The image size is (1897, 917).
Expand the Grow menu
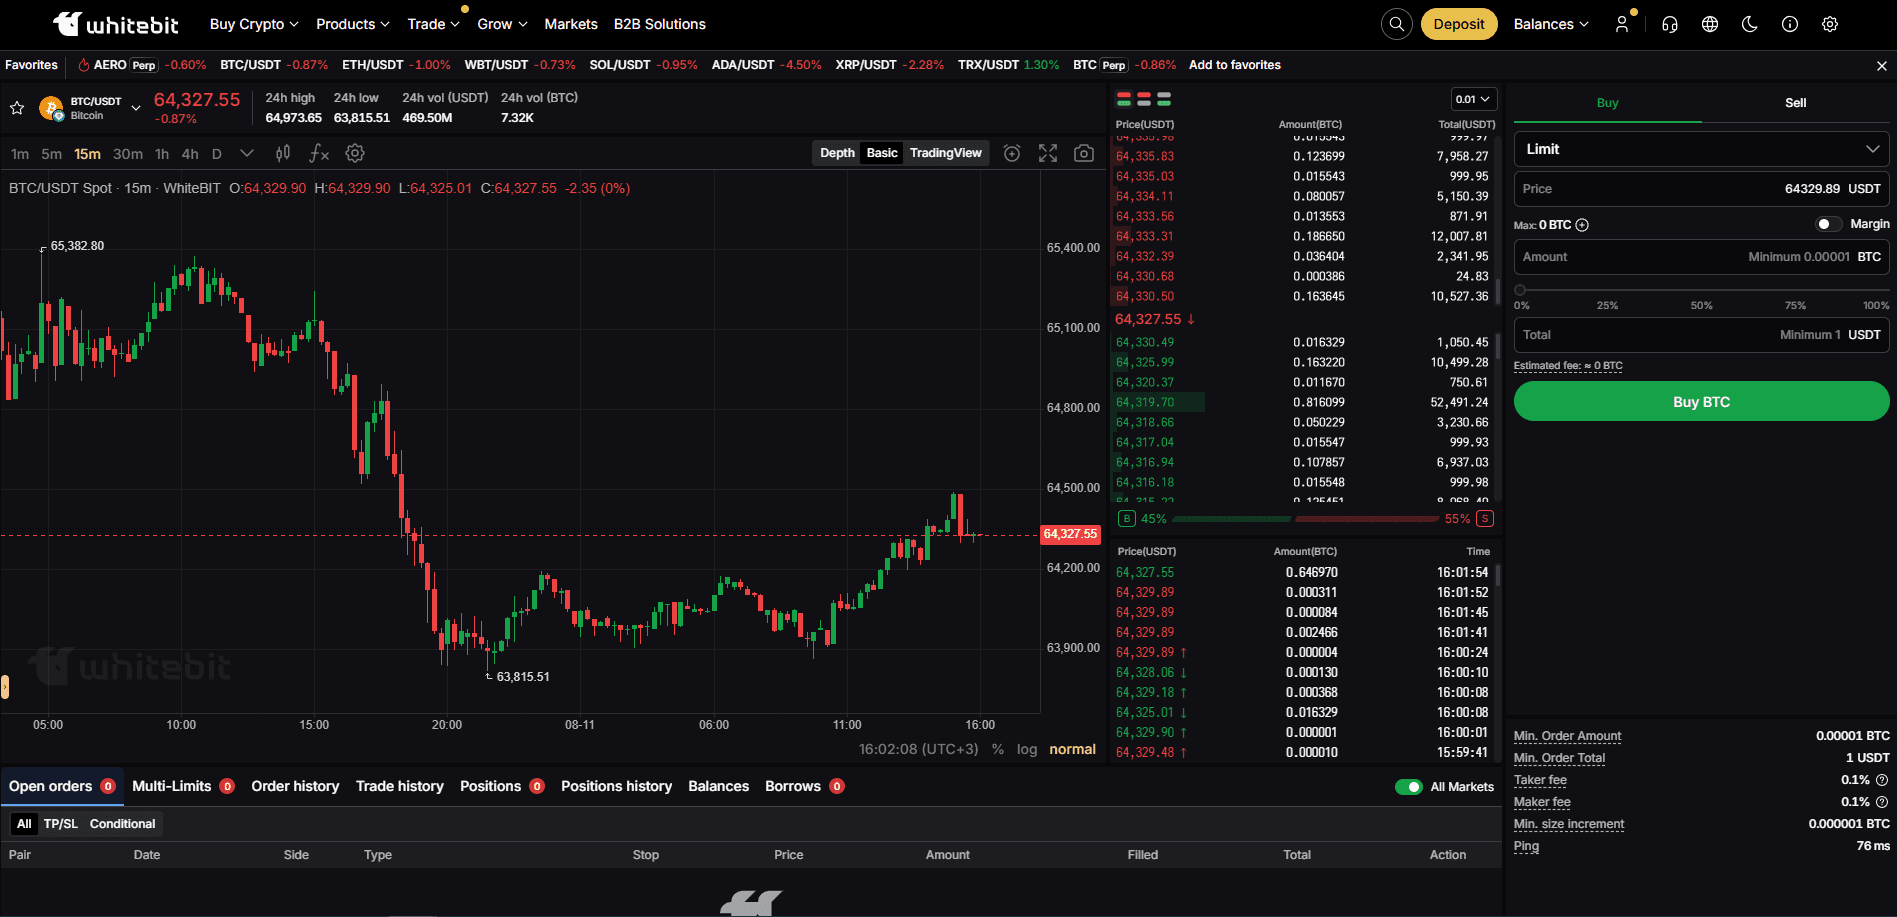tap(502, 24)
